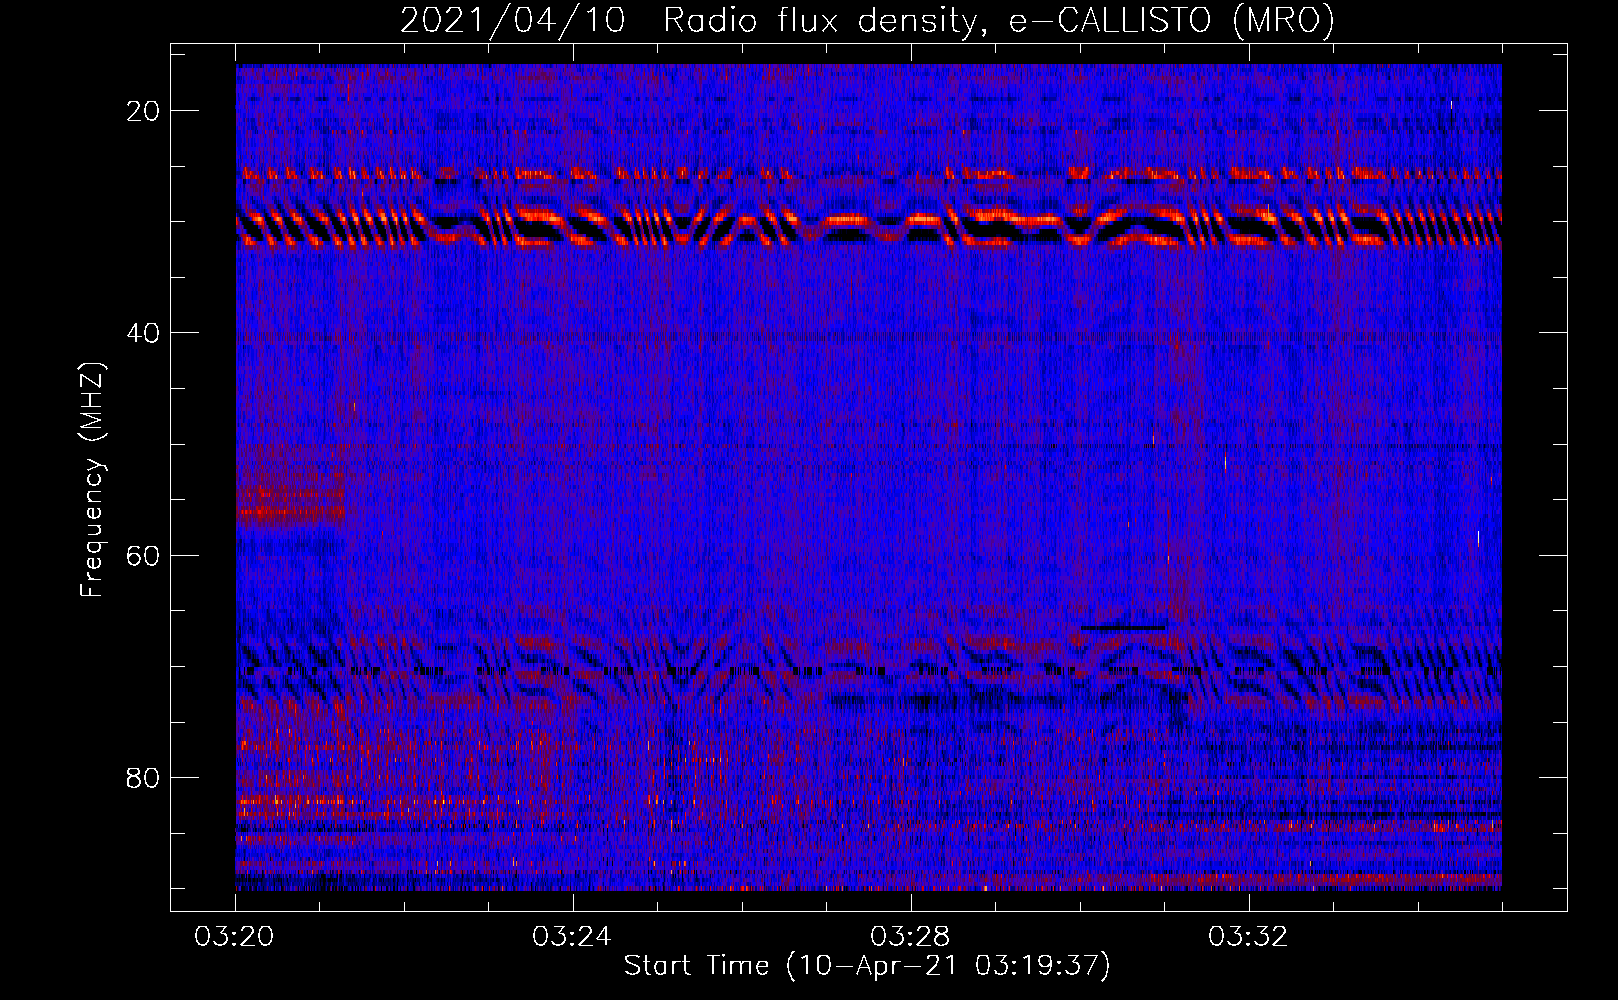Select the 03:32 time tick label
Screen dimensions: 1618x1000
pos(1248,937)
